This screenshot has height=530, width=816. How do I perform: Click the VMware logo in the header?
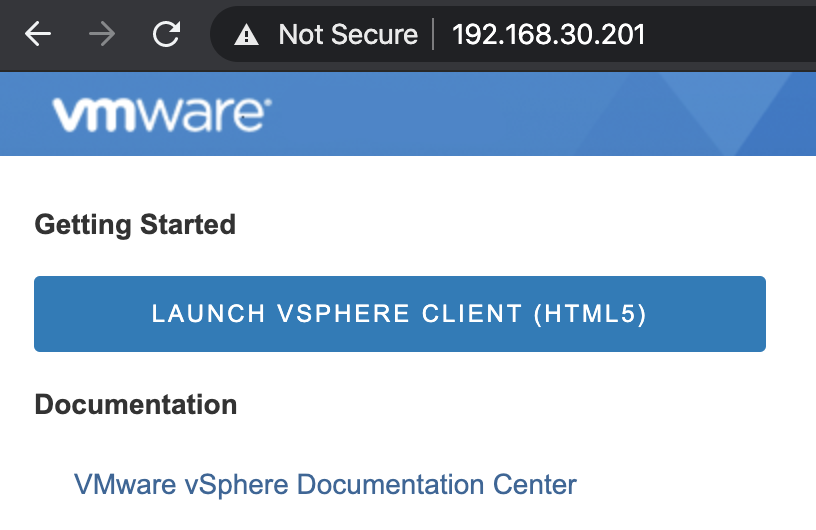point(162,114)
